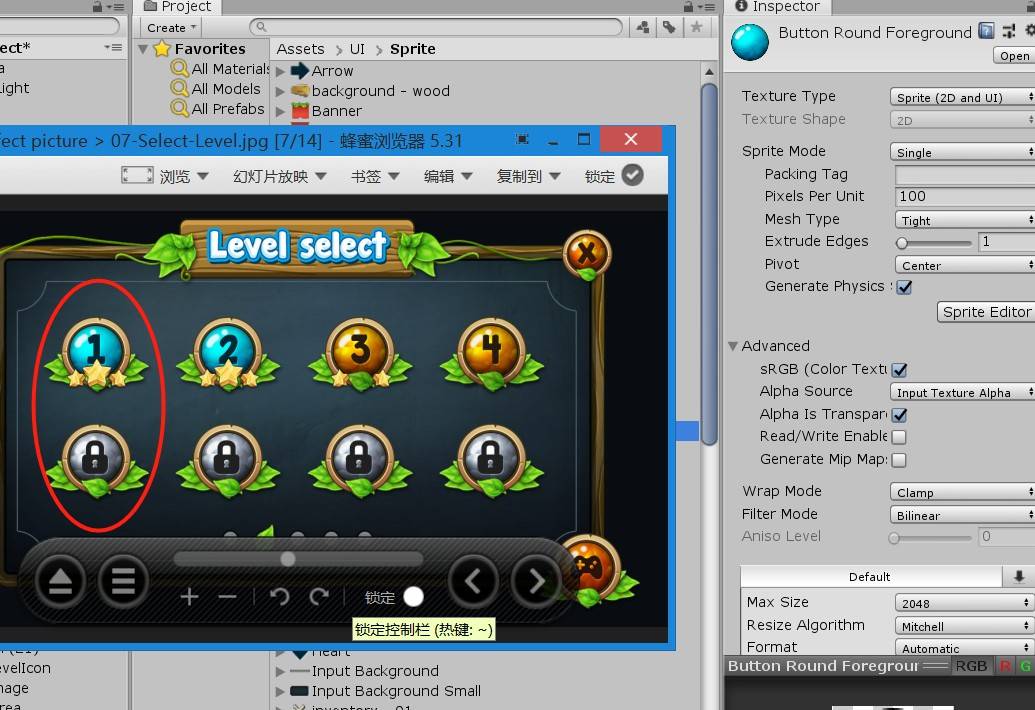The height and width of the screenshot is (710, 1035).
Task: Zoom out with the minus icon
Action: click(227, 597)
